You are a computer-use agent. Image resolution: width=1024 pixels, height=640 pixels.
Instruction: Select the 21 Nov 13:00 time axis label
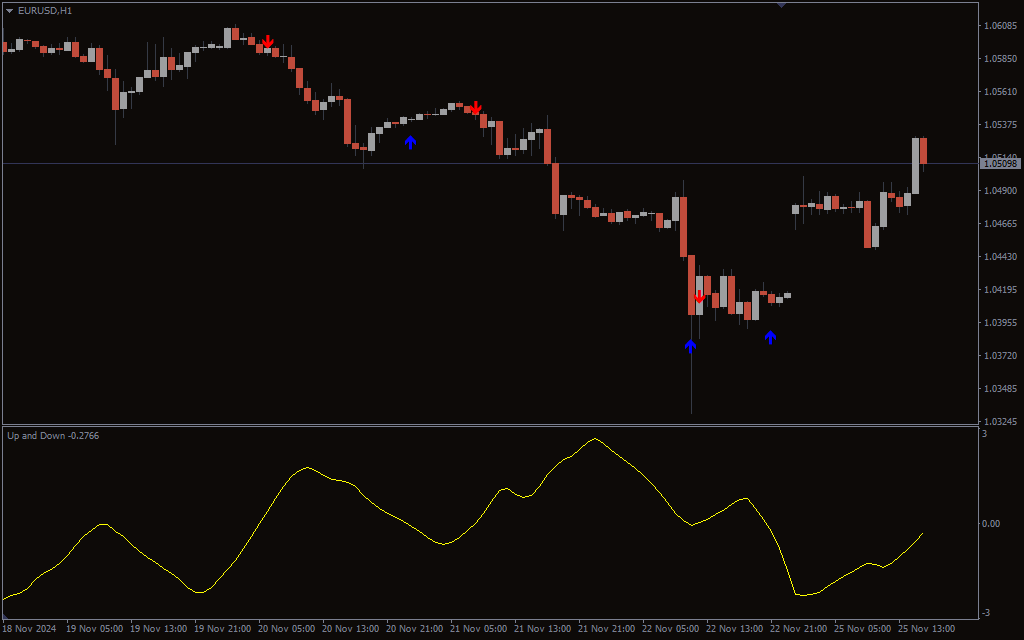point(545,629)
